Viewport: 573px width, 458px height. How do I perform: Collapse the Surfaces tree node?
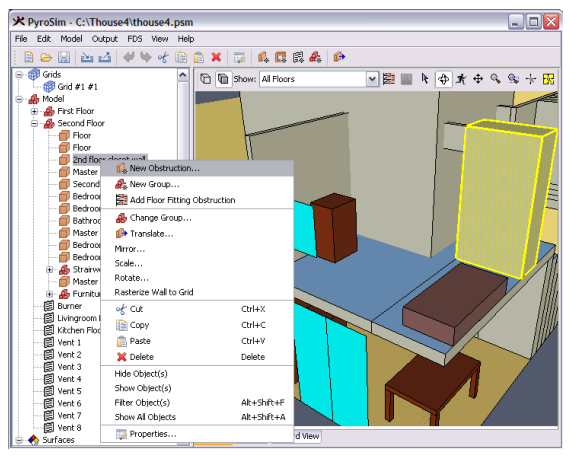[19, 440]
